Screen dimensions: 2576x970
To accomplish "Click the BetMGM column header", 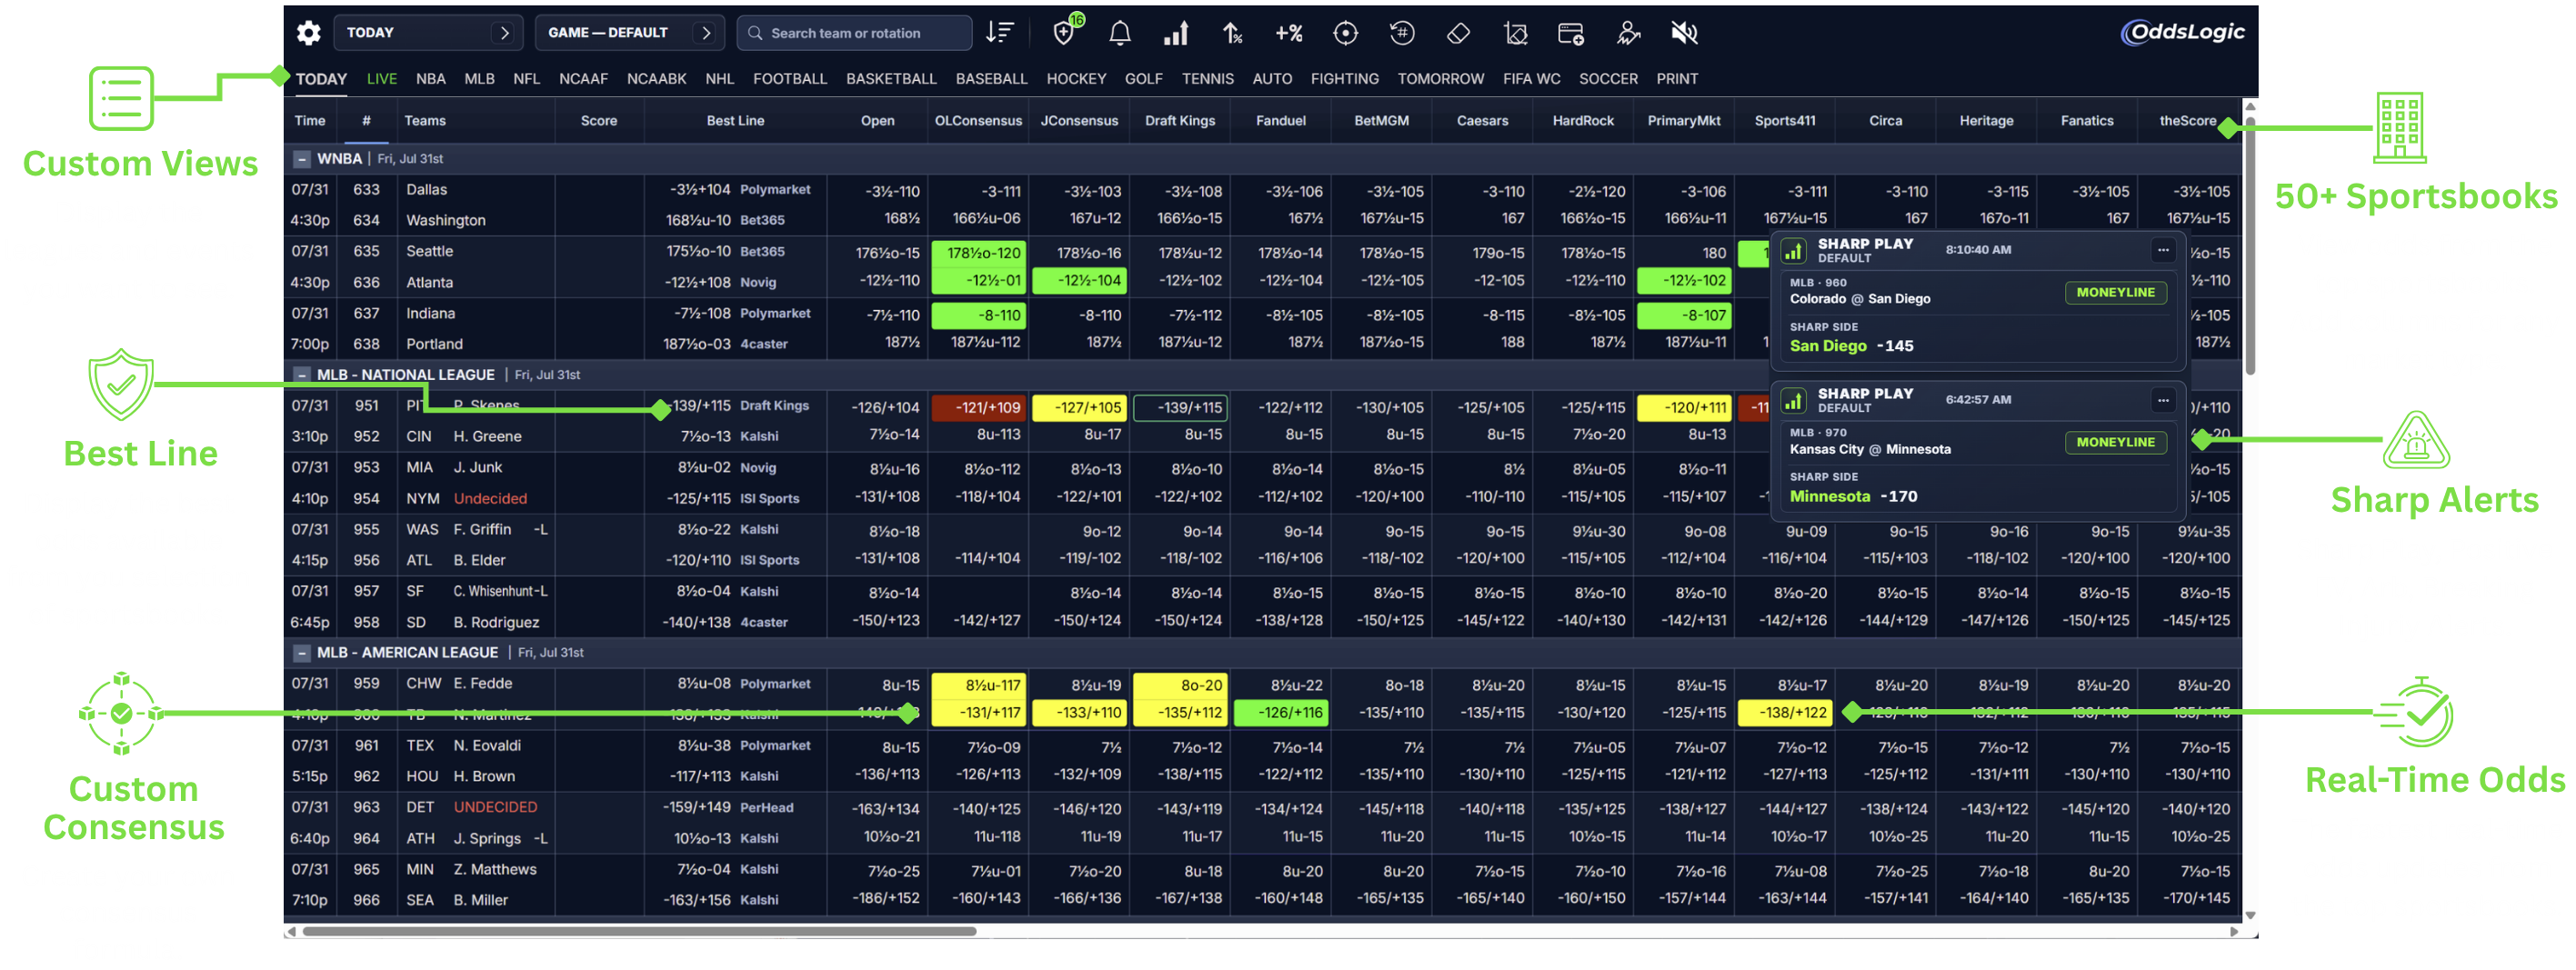I will [1381, 121].
